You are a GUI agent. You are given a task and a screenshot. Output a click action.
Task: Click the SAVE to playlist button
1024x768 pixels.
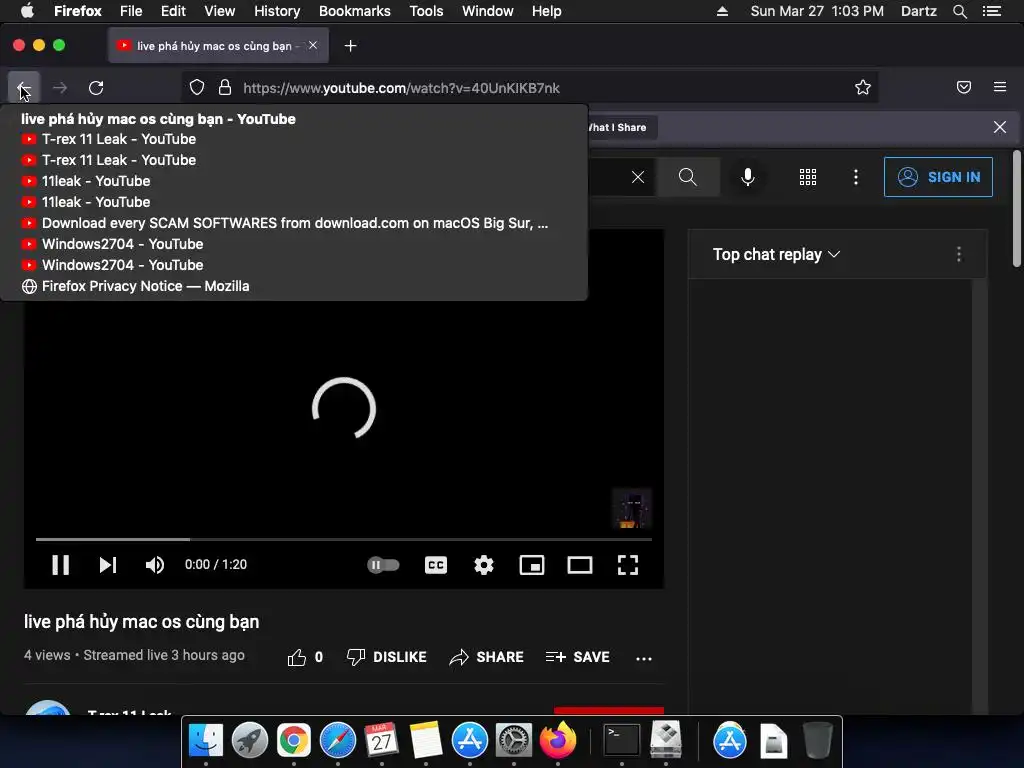coord(578,657)
